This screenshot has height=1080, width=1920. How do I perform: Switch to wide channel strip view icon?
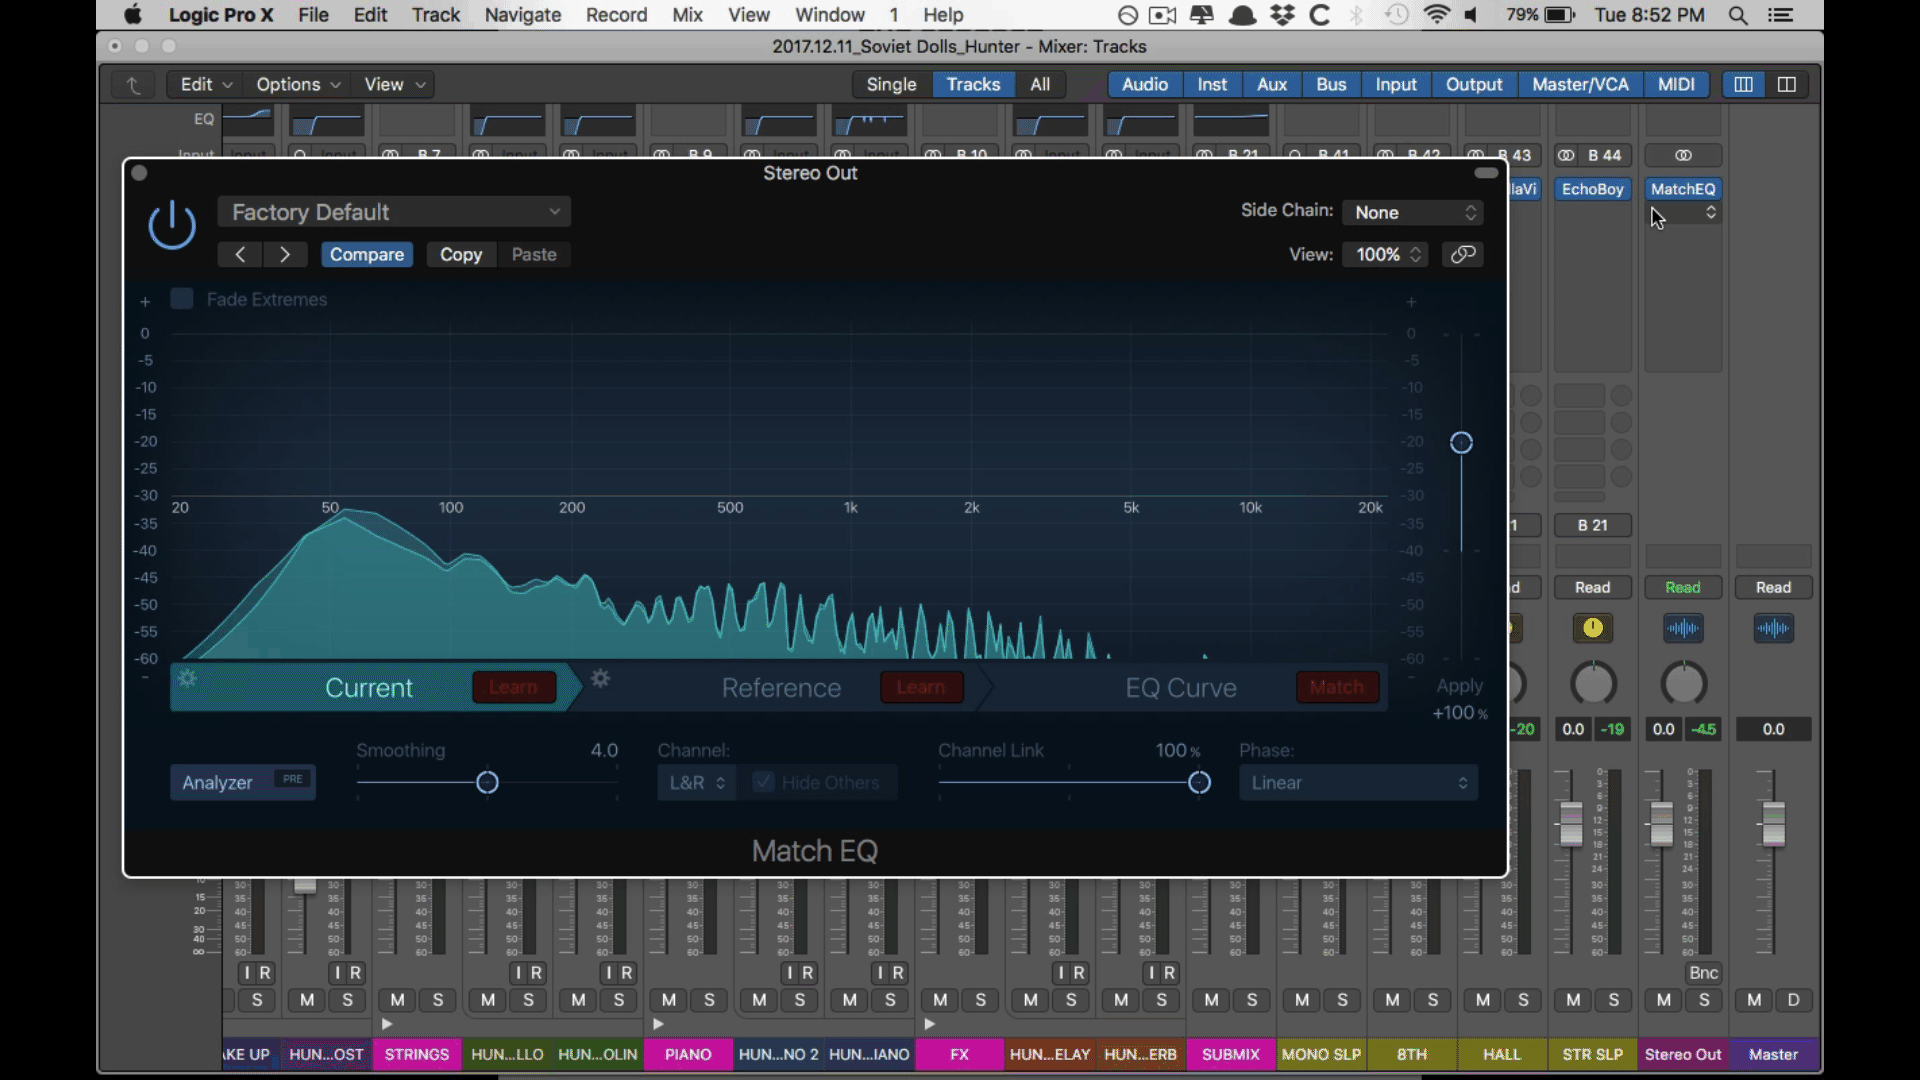1787,85
